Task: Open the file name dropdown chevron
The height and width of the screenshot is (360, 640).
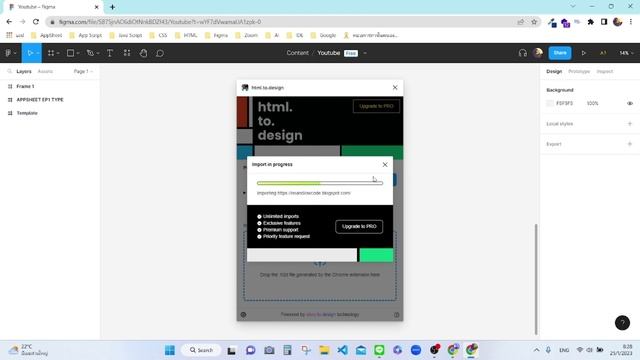Action: pos(365,53)
